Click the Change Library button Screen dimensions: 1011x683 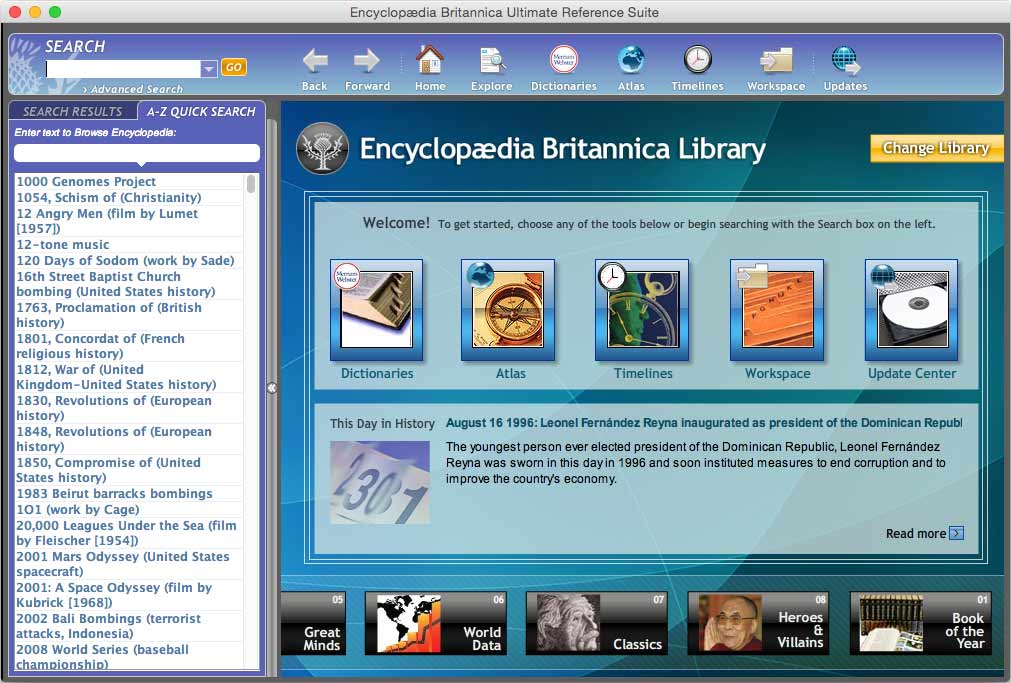936,148
